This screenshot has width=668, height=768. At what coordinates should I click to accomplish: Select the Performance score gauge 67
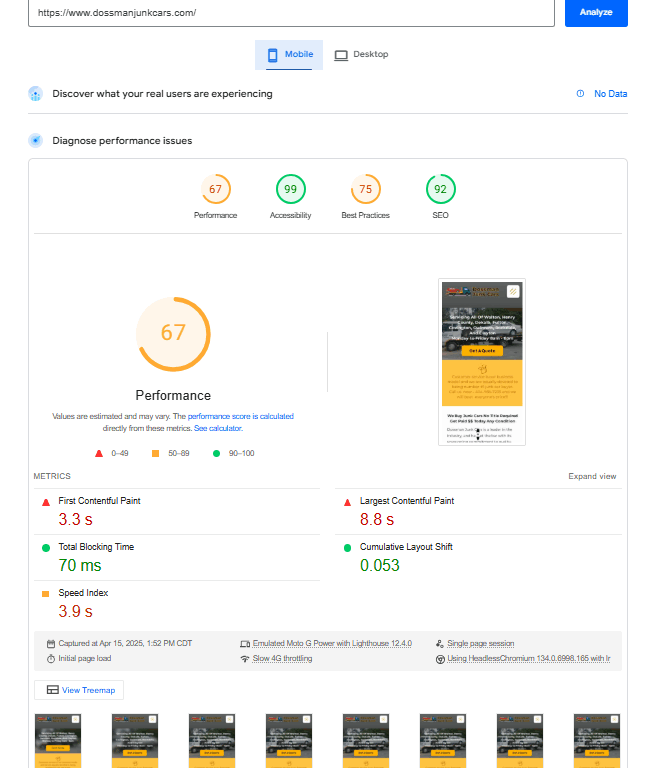tap(215, 189)
